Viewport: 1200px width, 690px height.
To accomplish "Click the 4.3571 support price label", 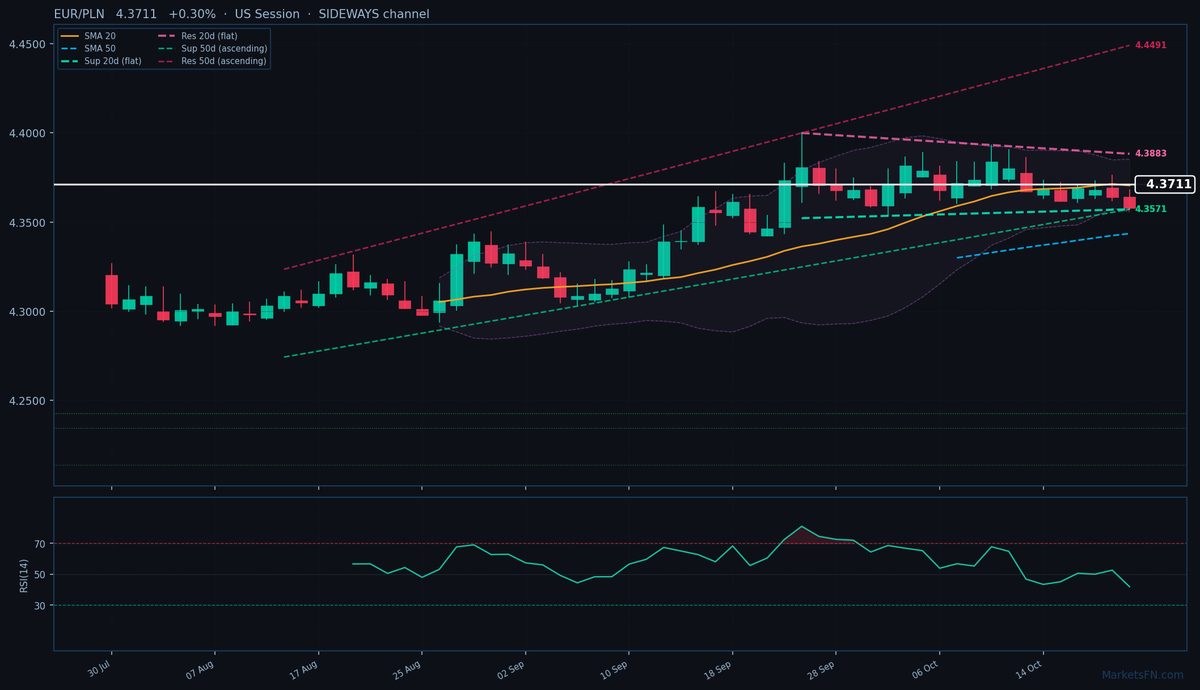I will click(1151, 208).
